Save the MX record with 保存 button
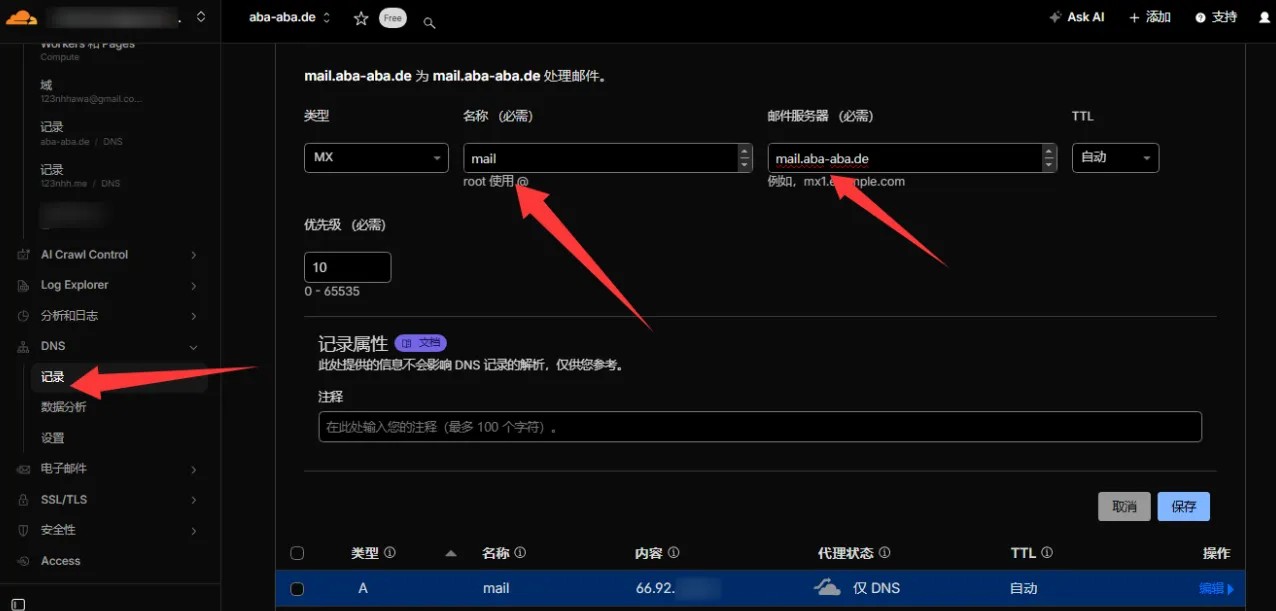 click(x=1183, y=506)
